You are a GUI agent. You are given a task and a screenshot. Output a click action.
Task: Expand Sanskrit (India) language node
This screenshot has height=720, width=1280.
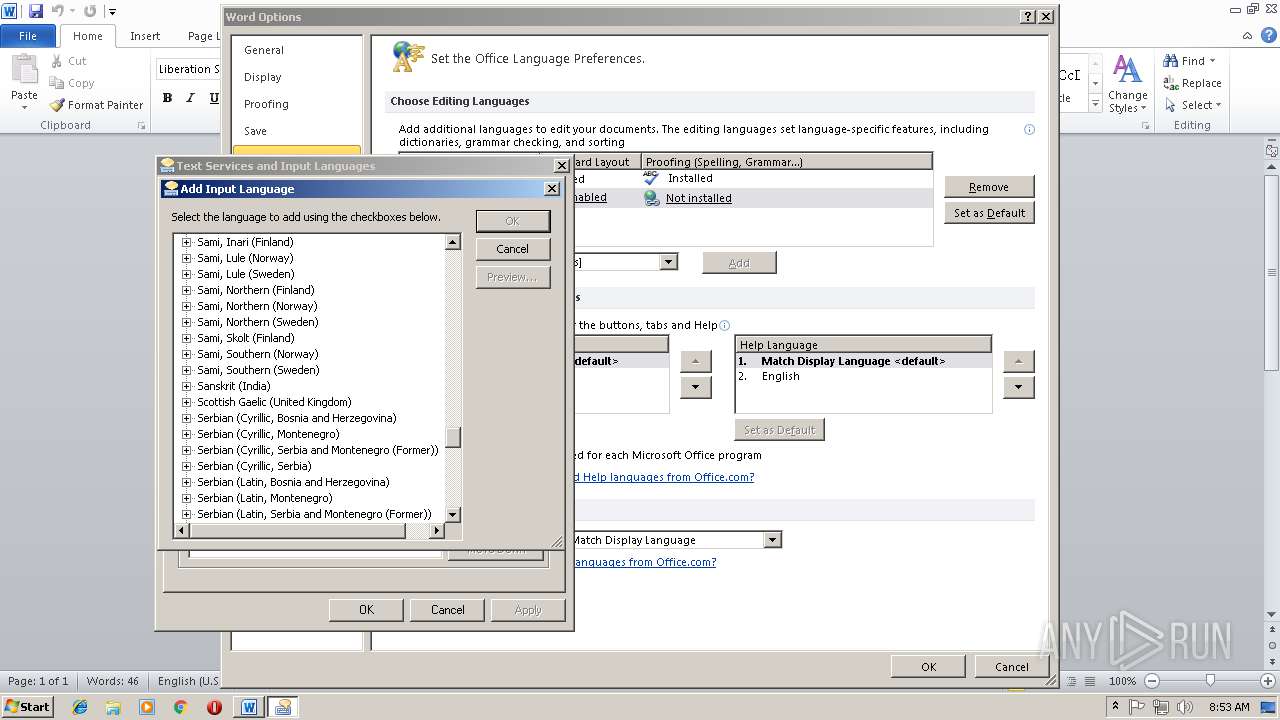point(186,386)
